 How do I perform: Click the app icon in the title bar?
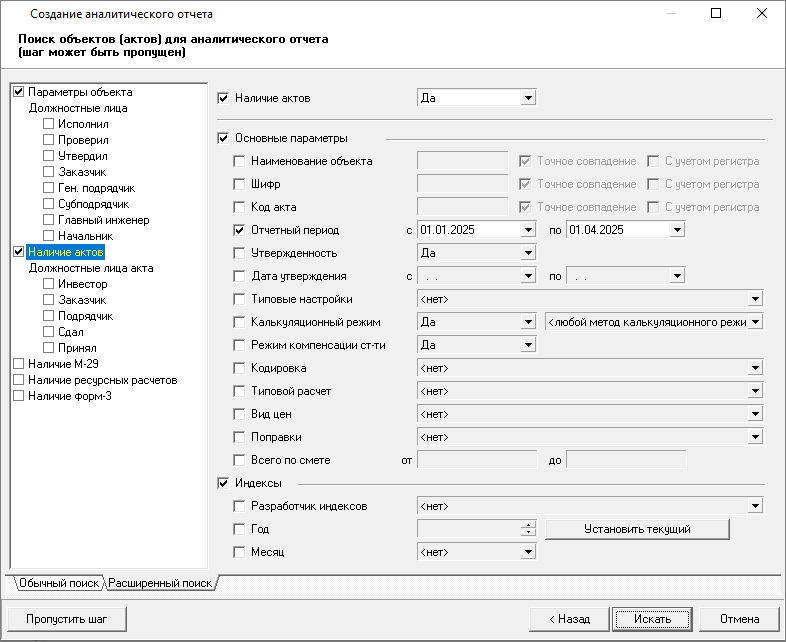point(14,14)
